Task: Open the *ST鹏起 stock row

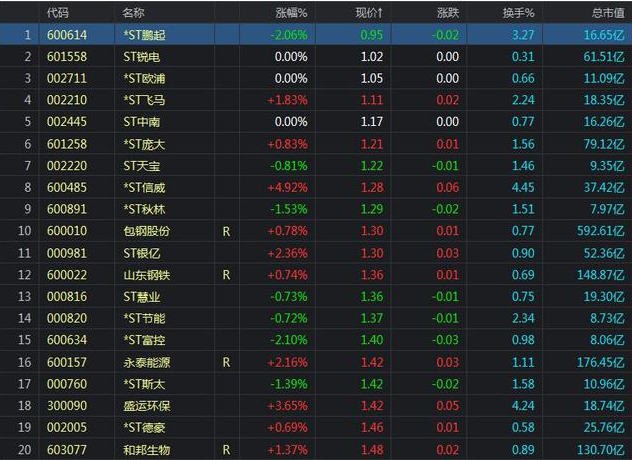Action: [x=316, y=35]
